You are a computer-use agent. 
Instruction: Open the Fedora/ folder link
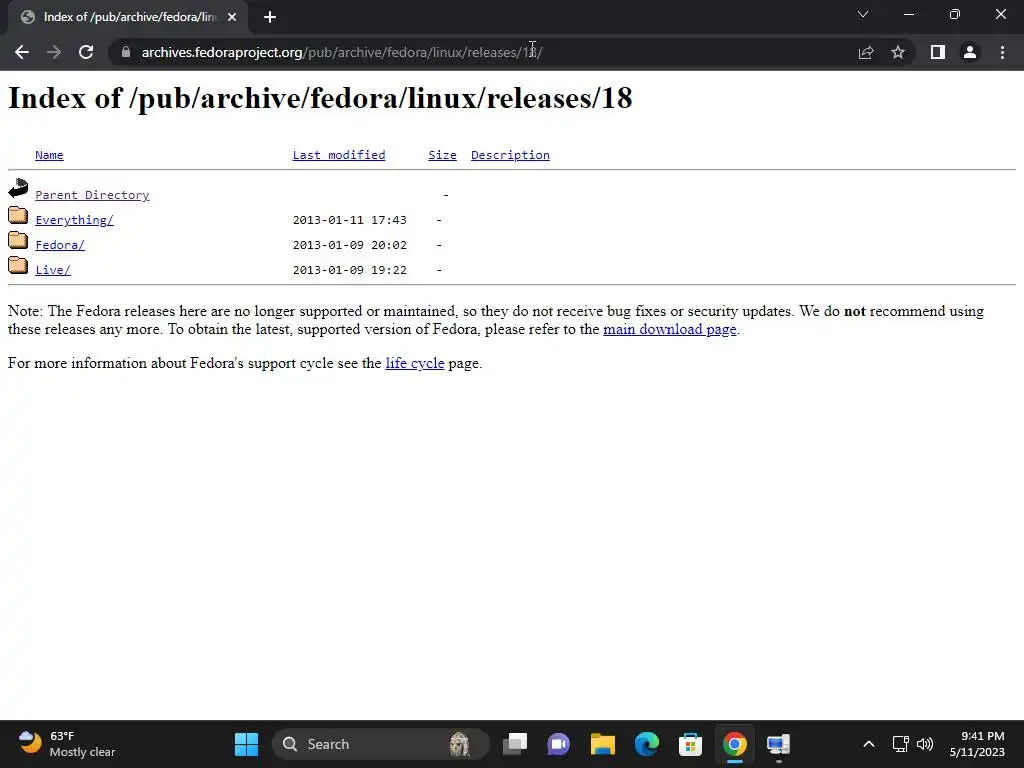coord(60,245)
